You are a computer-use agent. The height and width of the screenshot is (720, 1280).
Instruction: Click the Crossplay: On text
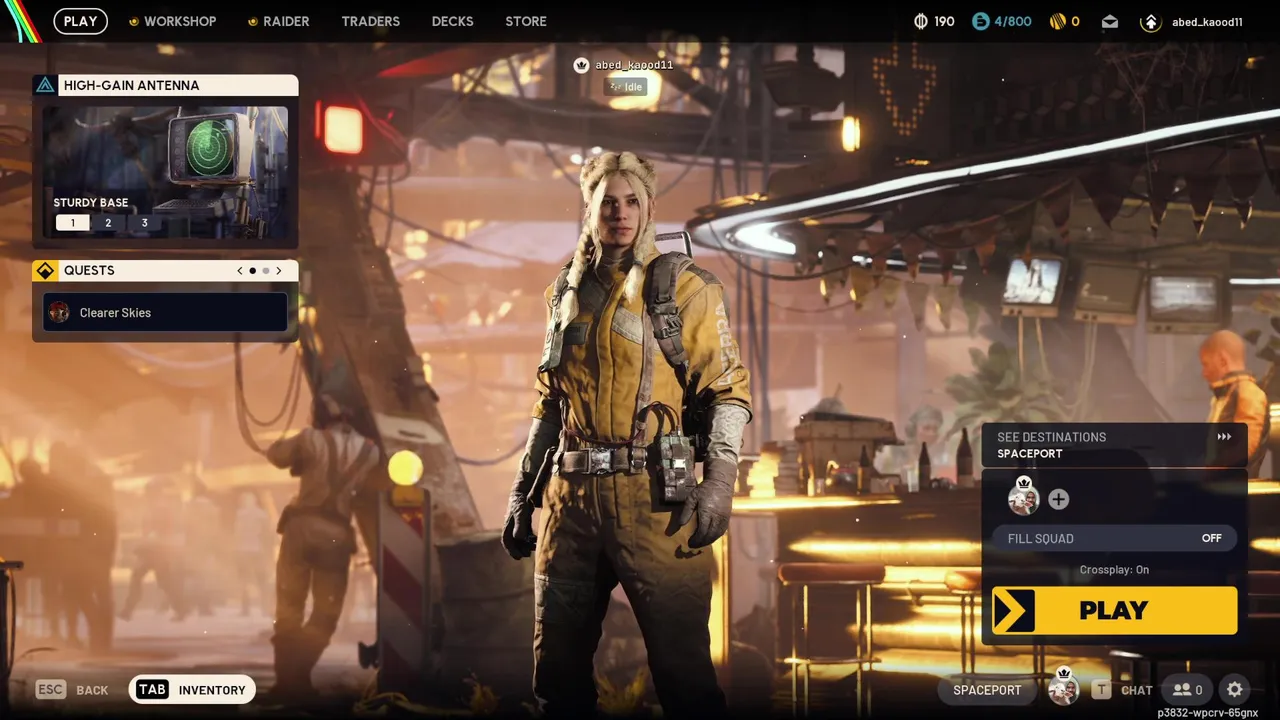point(1114,570)
